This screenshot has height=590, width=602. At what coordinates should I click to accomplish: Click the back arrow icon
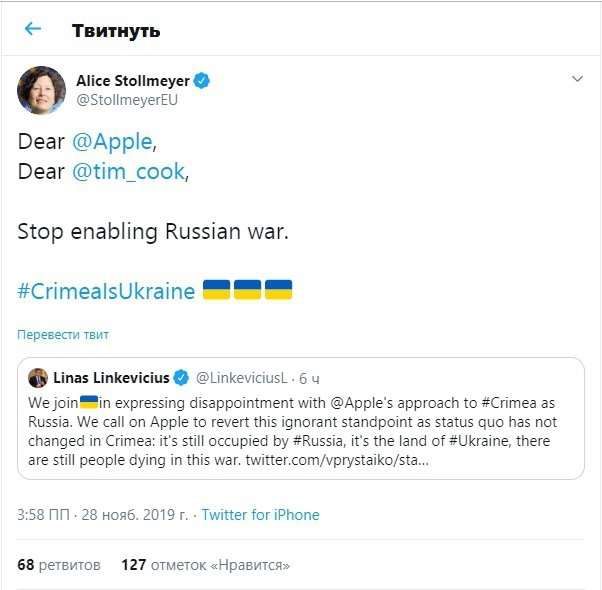(33, 29)
